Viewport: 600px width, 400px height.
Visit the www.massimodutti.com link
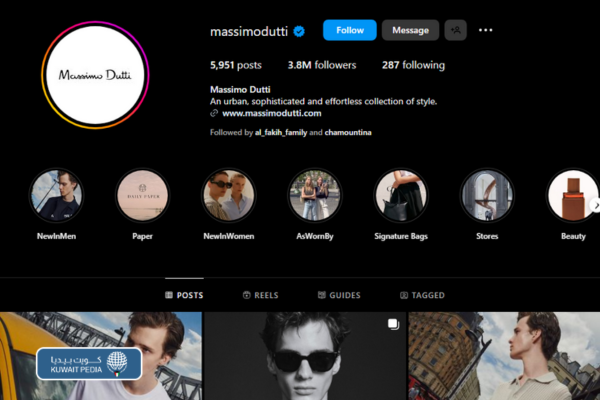[x=272, y=113]
